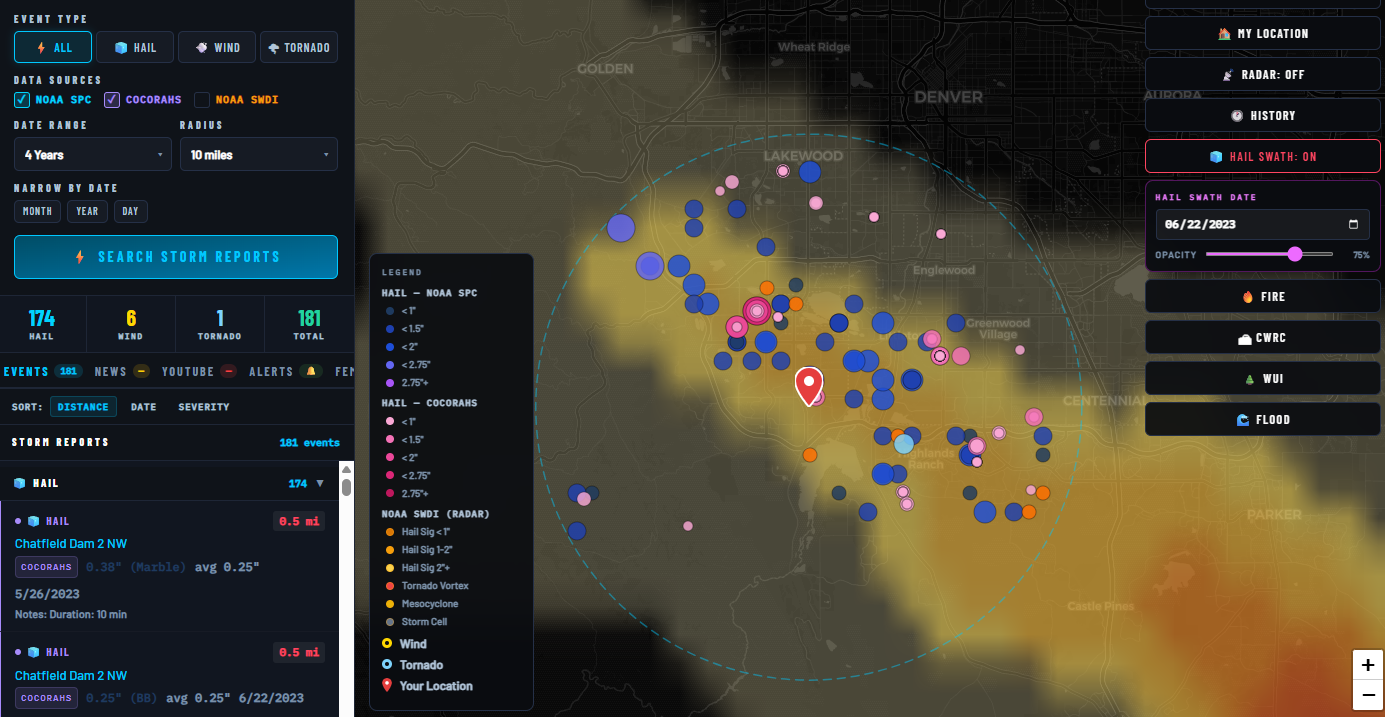Uncheck the COCORAHS data source
This screenshot has height=717, width=1385.
(x=112, y=100)
